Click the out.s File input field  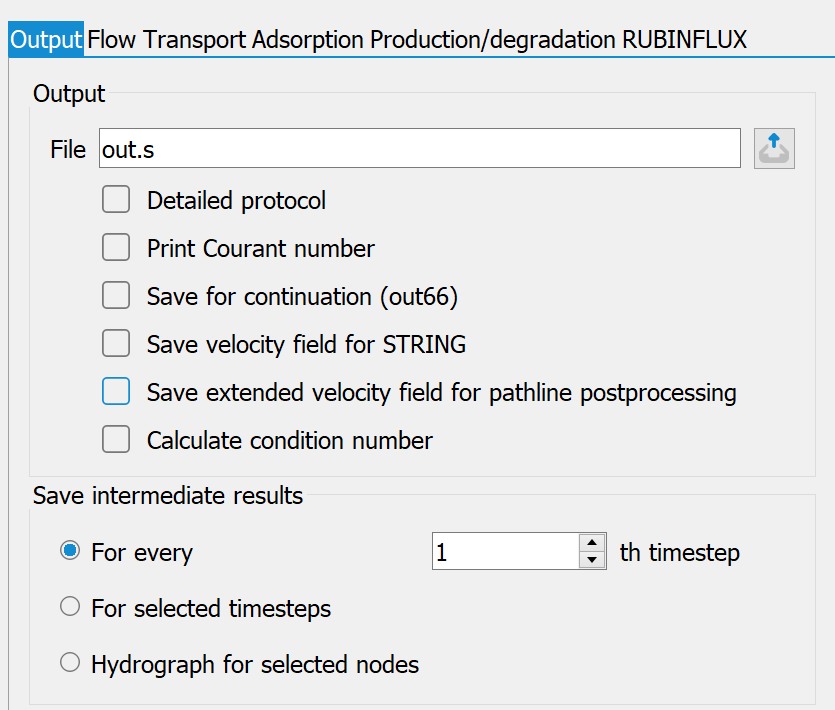click(420, 148)
